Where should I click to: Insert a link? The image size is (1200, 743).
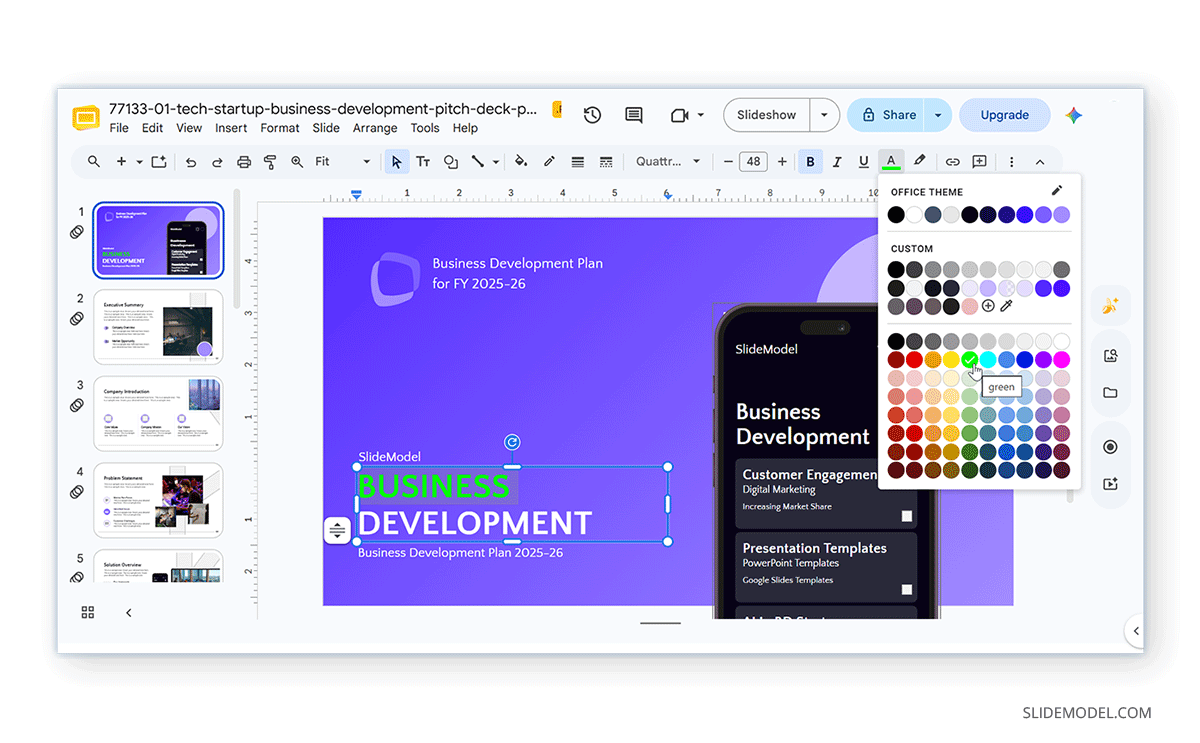tap(953, 161)
